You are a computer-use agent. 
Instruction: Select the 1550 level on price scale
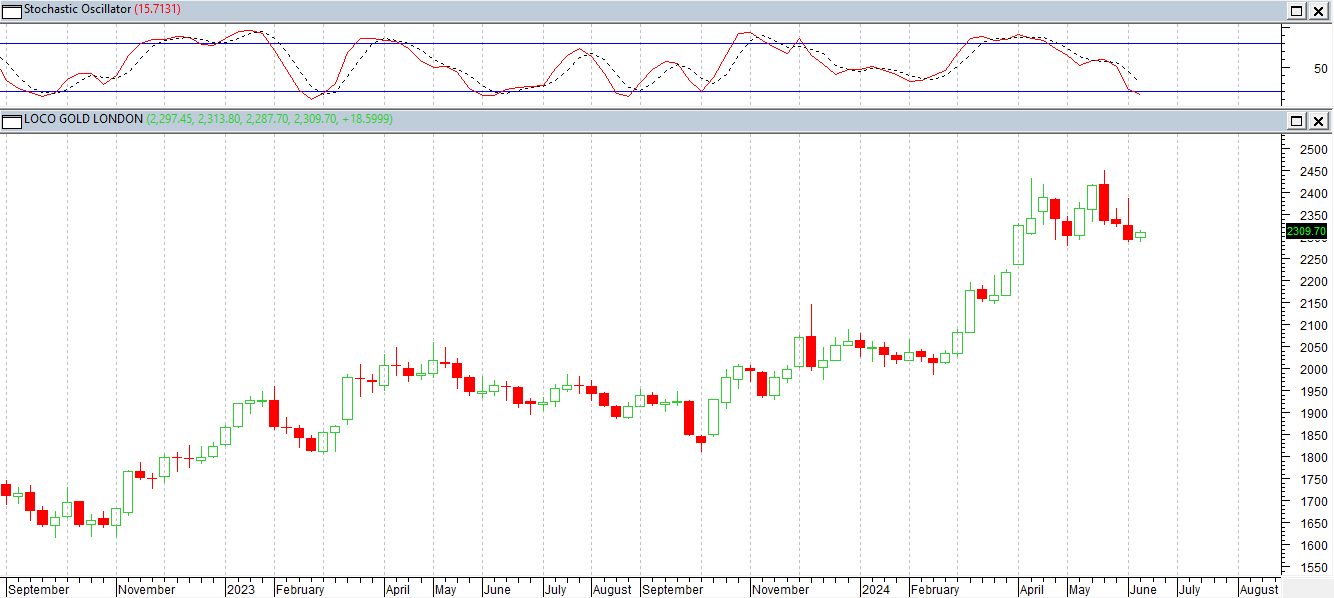[1314, 568]
